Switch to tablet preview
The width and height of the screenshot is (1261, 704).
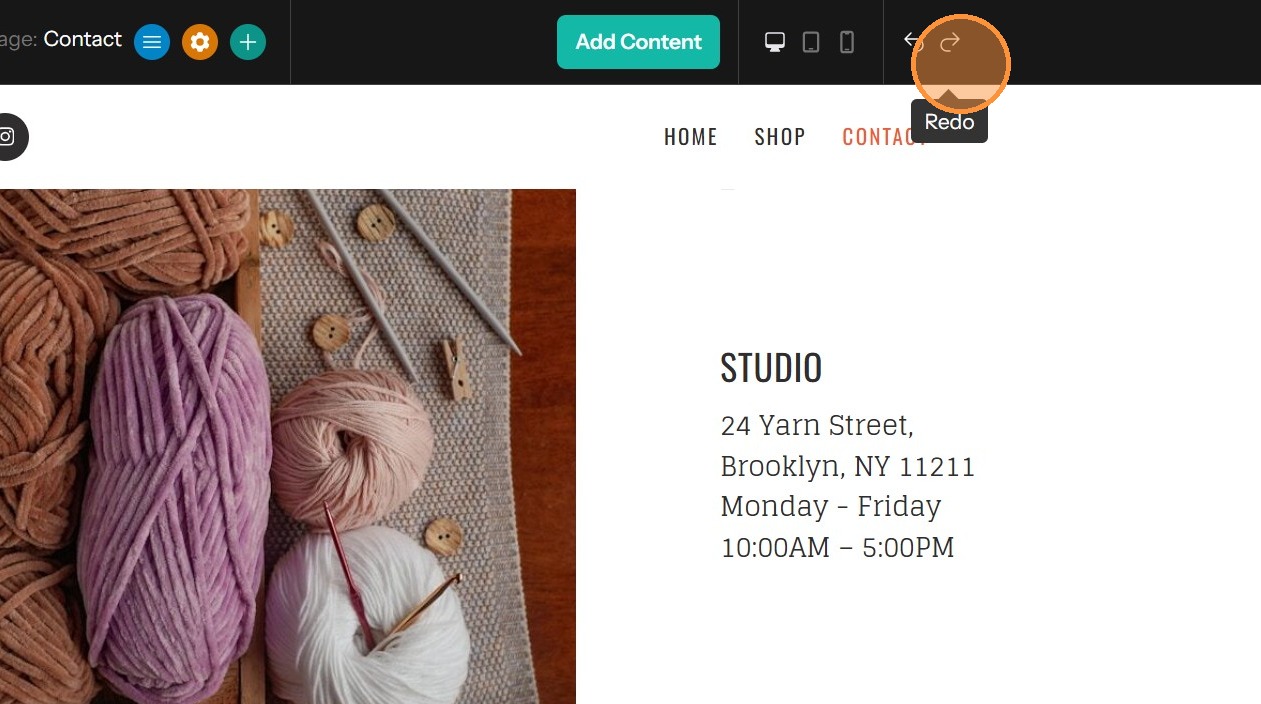click(x=811, y=42)
